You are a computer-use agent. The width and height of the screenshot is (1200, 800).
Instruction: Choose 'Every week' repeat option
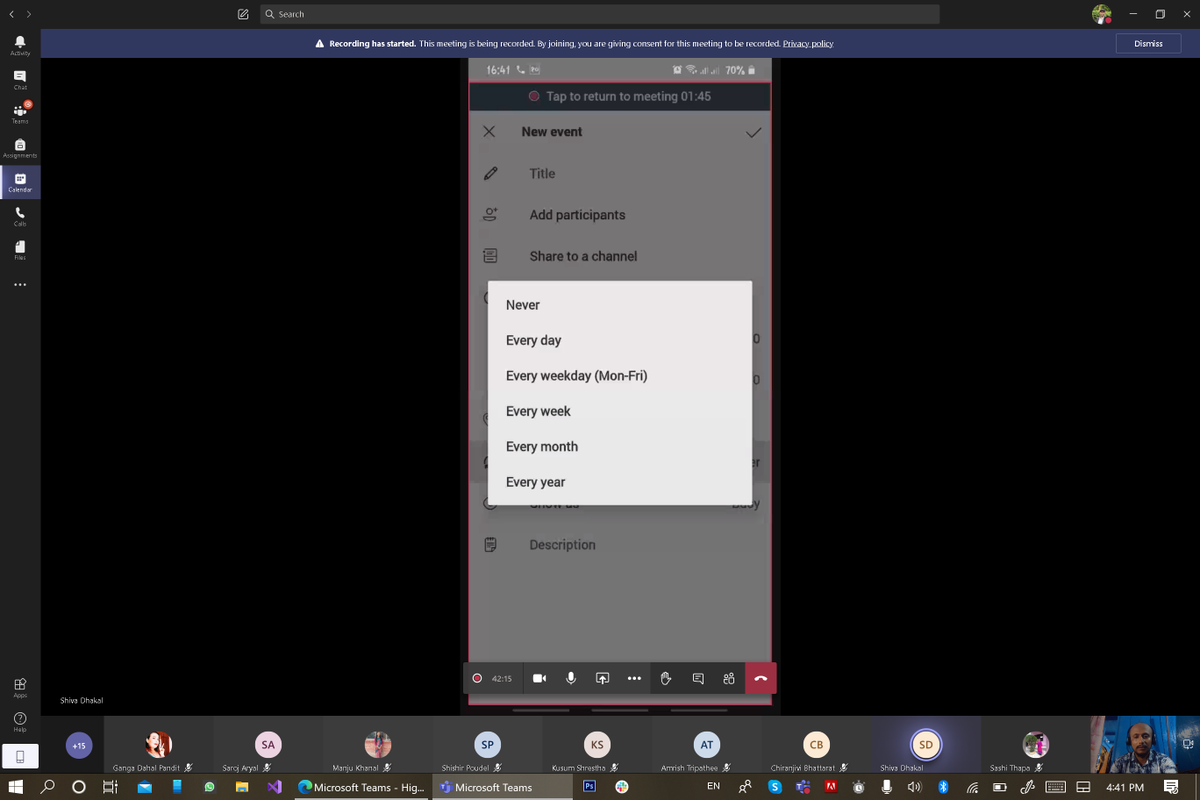620,411
